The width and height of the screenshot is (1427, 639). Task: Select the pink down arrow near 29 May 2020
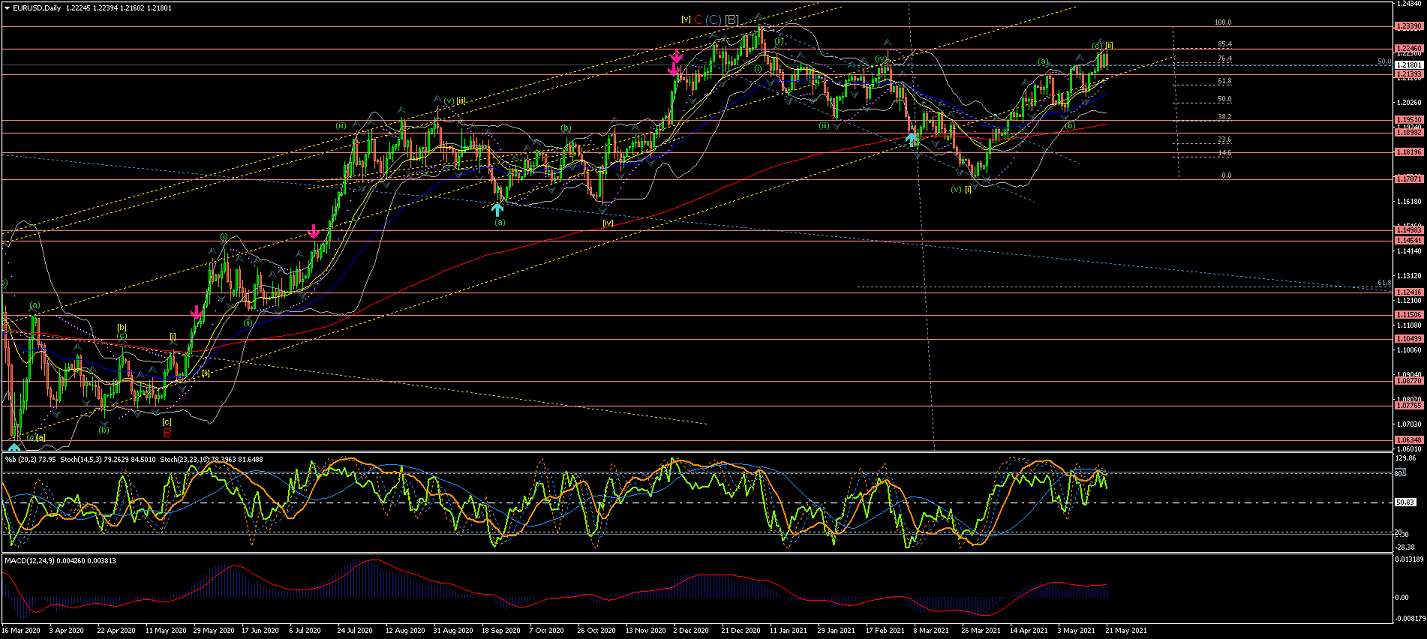[197, 314]
